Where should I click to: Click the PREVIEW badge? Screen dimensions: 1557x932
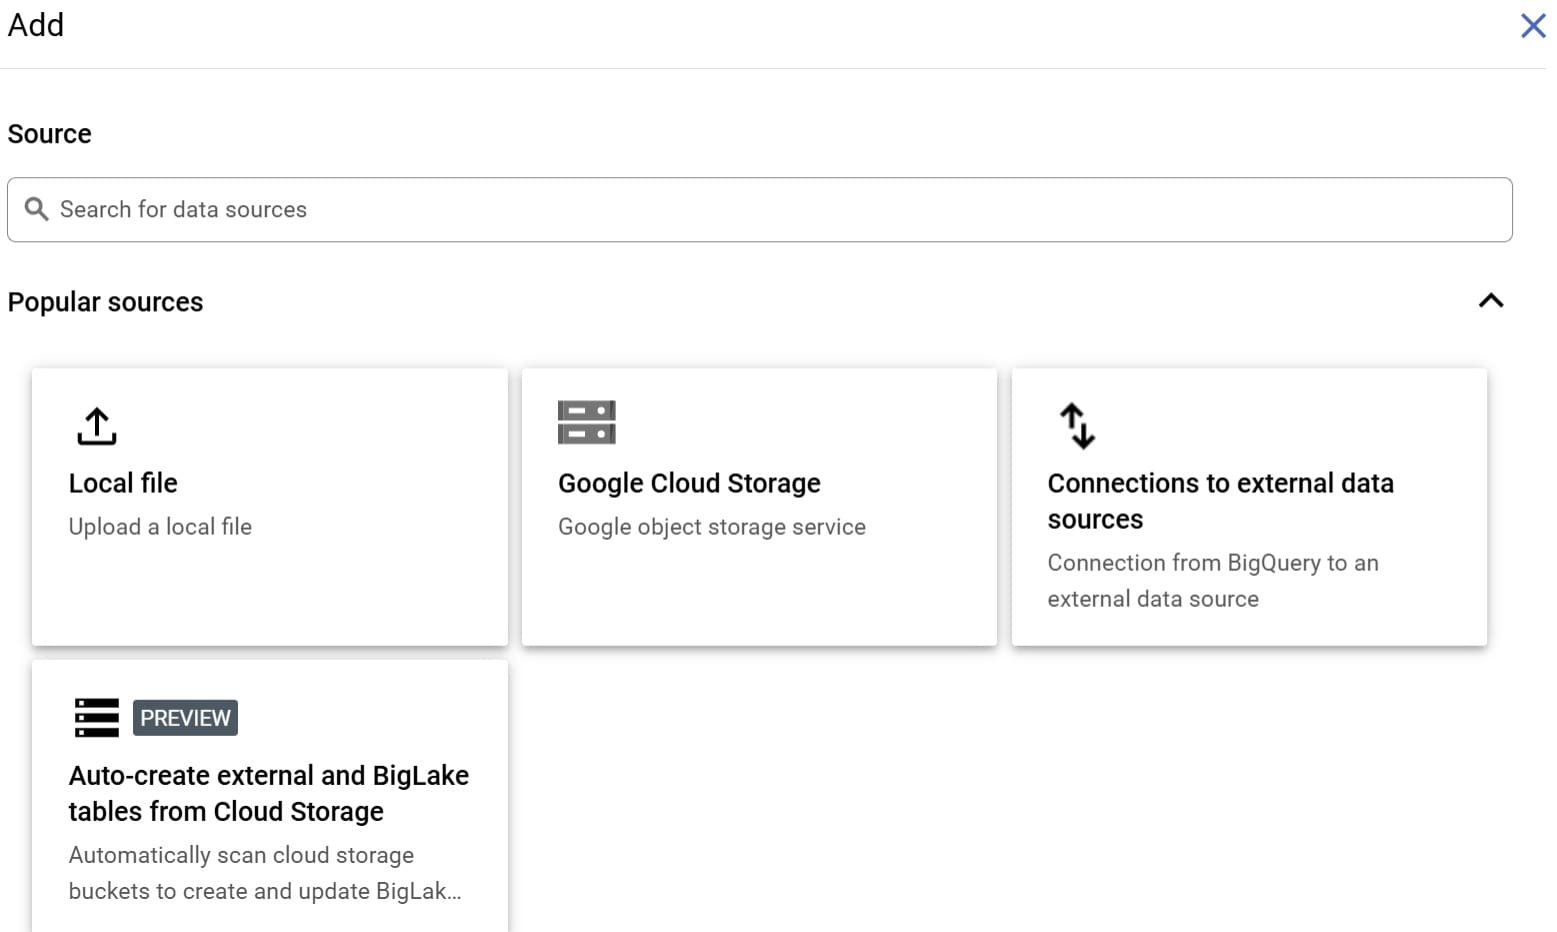tap(185, 718)
